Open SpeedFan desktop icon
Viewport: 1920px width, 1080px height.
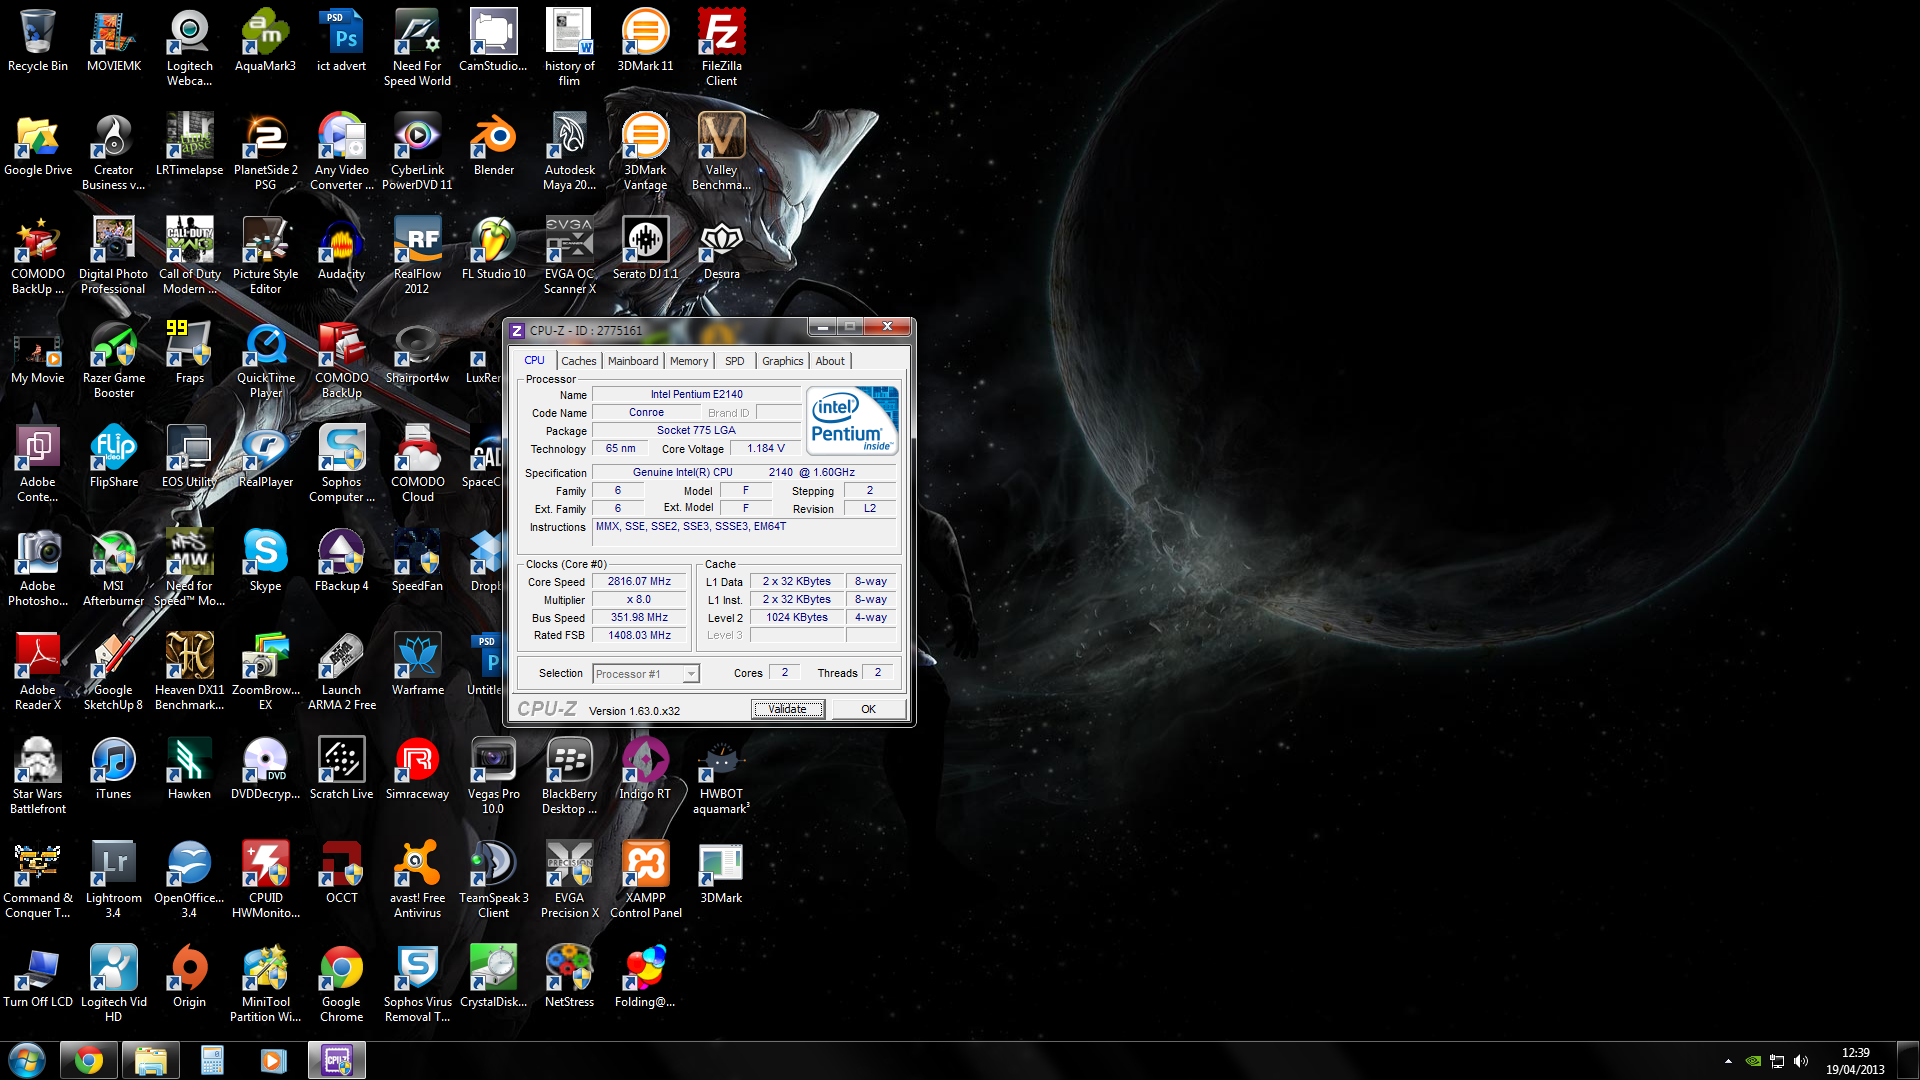click(417, 560)
